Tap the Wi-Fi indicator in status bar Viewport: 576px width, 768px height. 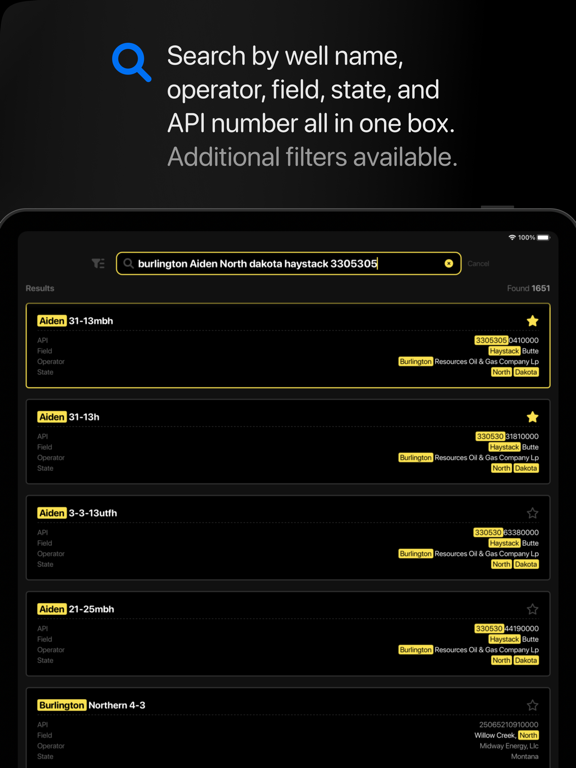(512, 238)
